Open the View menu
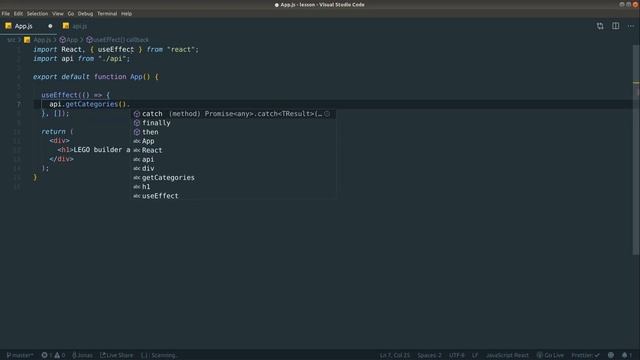 tap(58, 13)
